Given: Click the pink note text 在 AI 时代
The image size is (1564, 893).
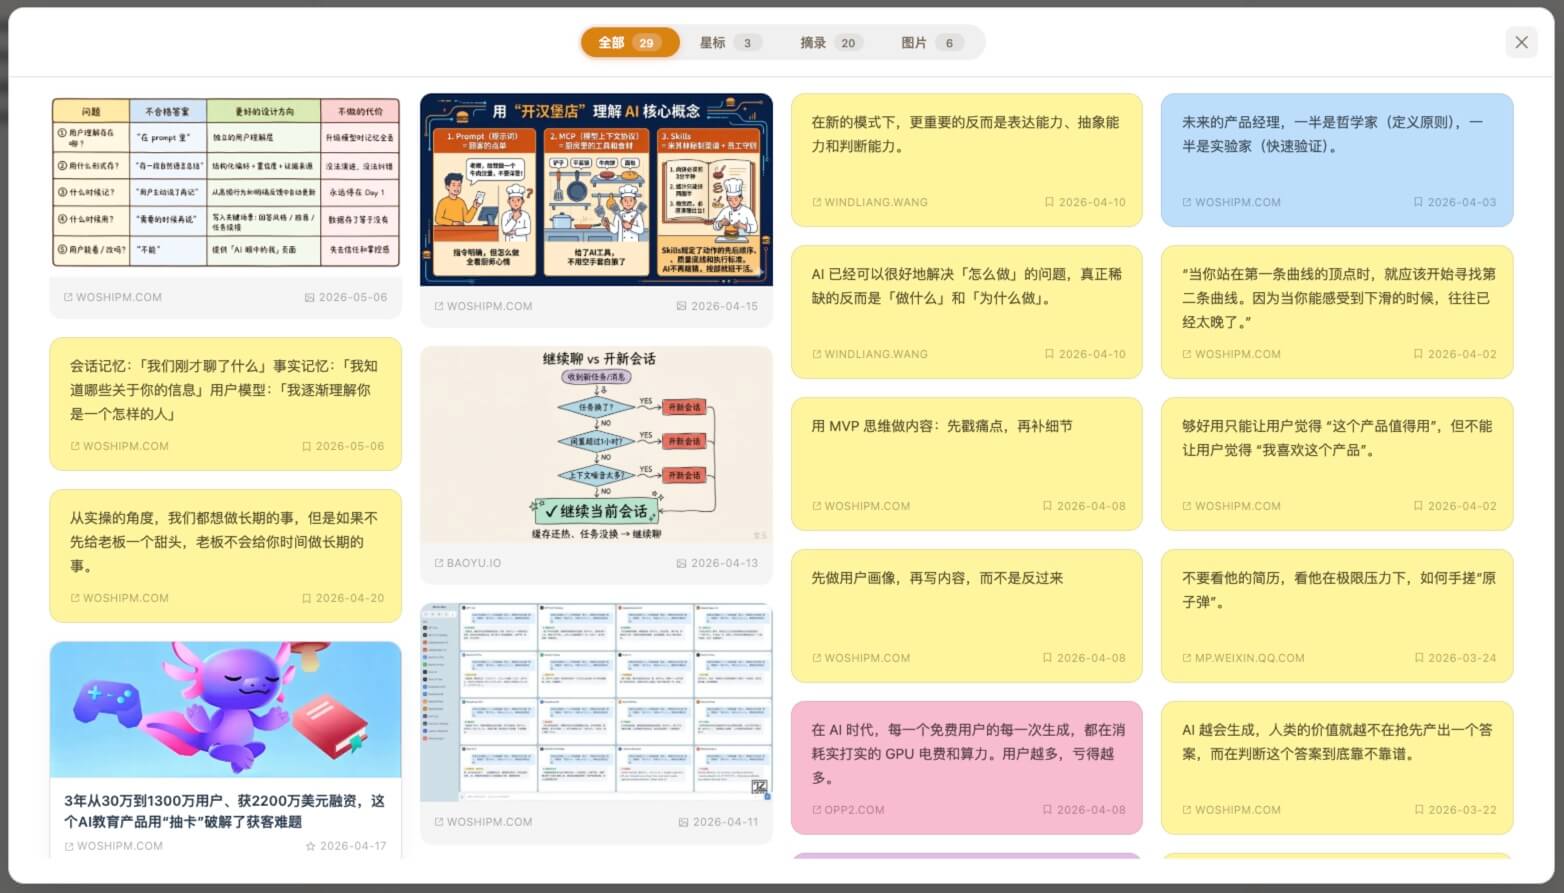Looking at the screenshot, I should click(968, 754).
